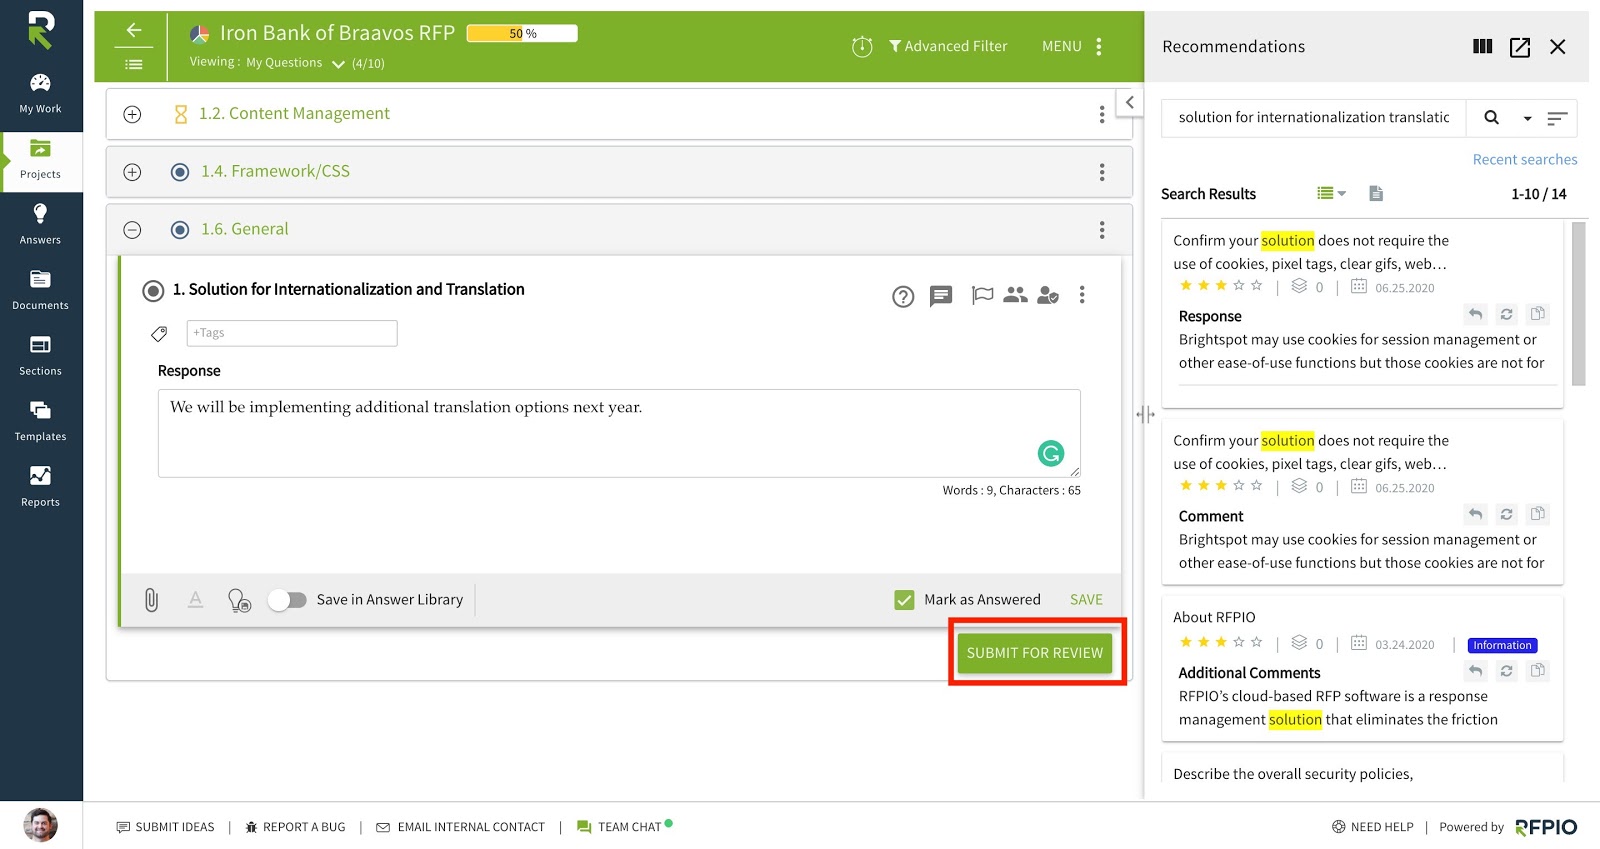Viewport: 1600px width, 849px height.
Task: Open the lightbulb recommendation icon
Action: (x=239, y=600)
